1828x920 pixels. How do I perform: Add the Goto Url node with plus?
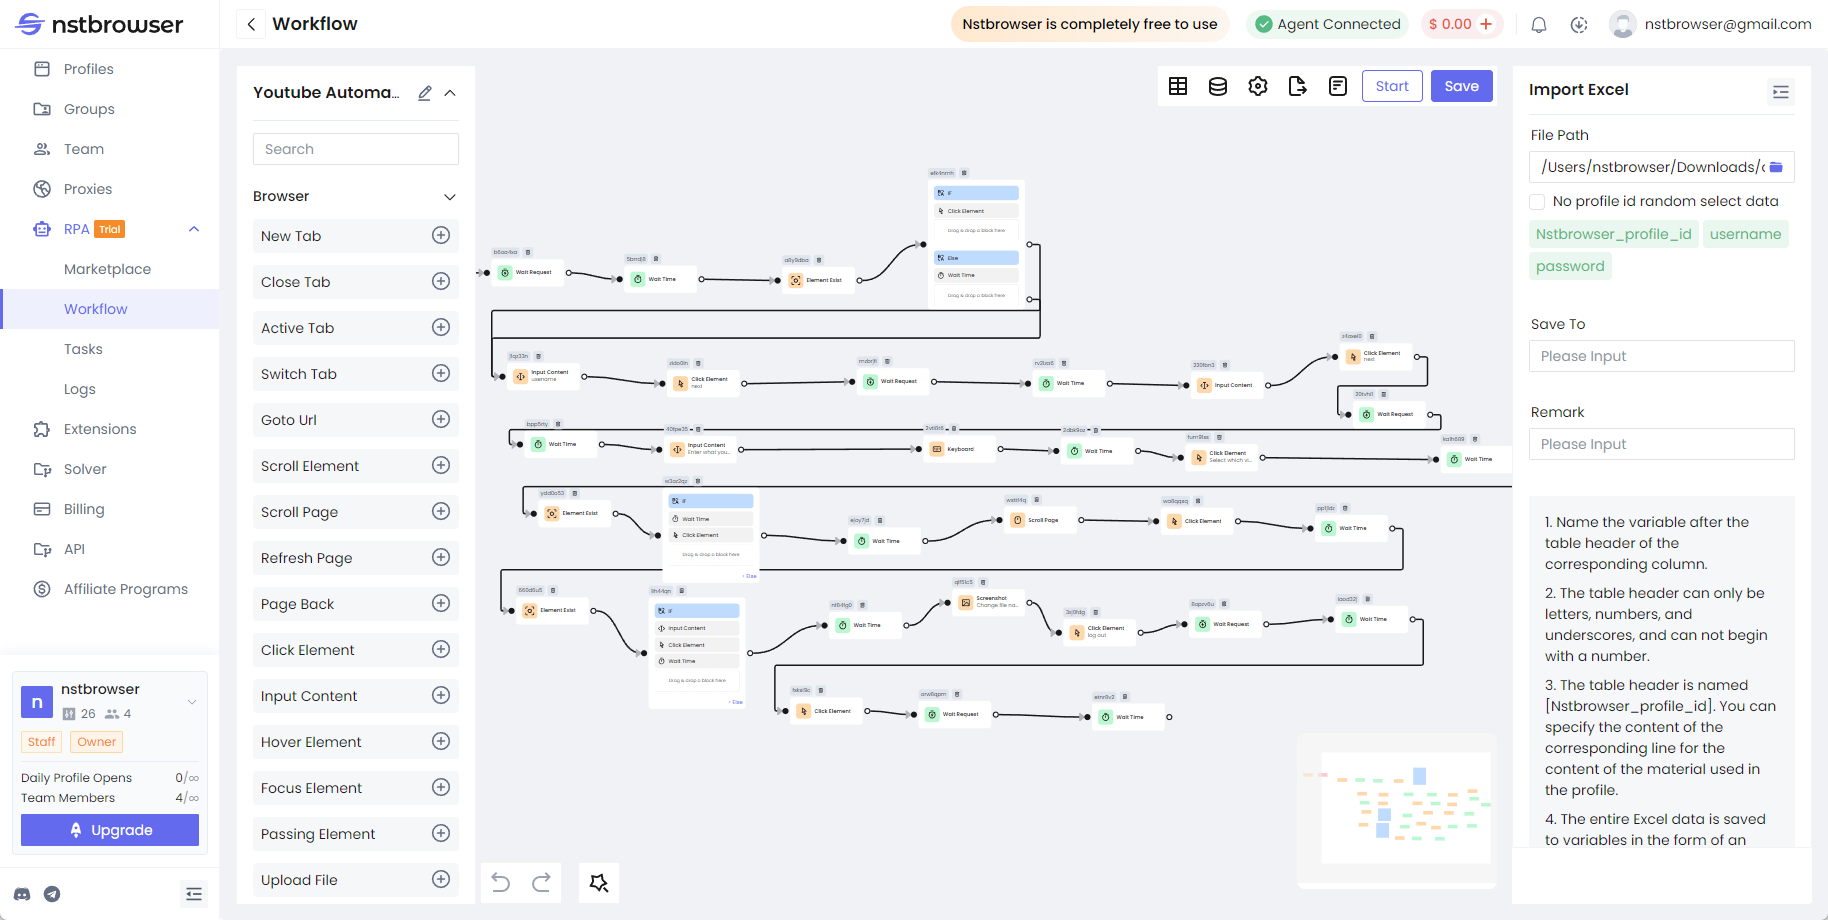coord(440,420)
